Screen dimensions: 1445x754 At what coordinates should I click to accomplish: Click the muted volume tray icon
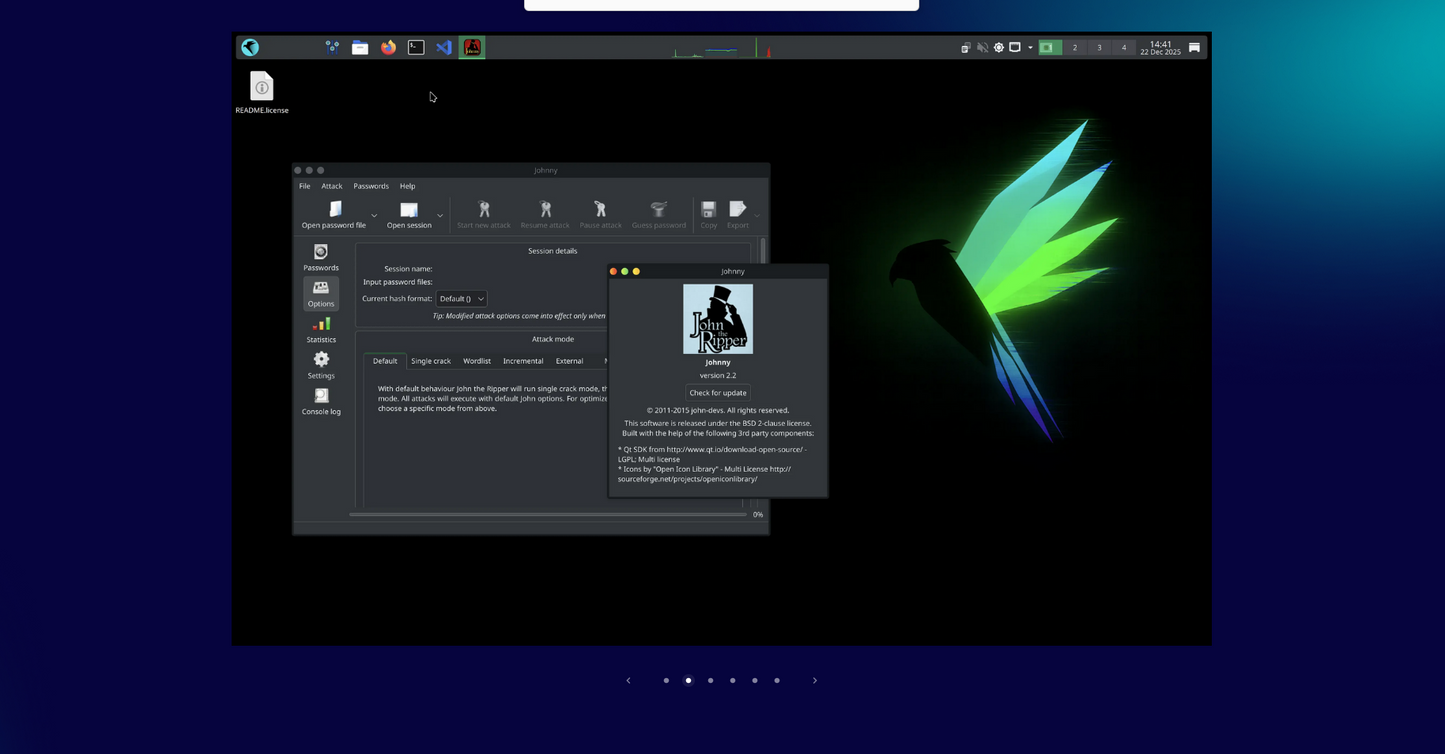(982, 47)
